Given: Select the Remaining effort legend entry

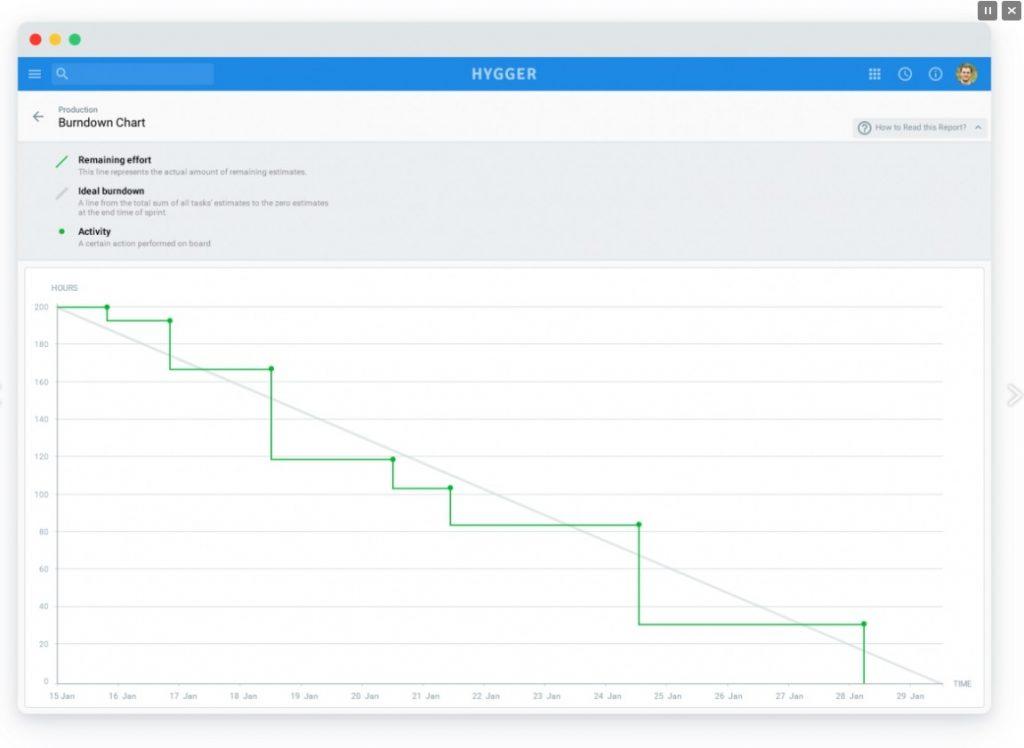Looking at the screenshot, I should [117, 160].
